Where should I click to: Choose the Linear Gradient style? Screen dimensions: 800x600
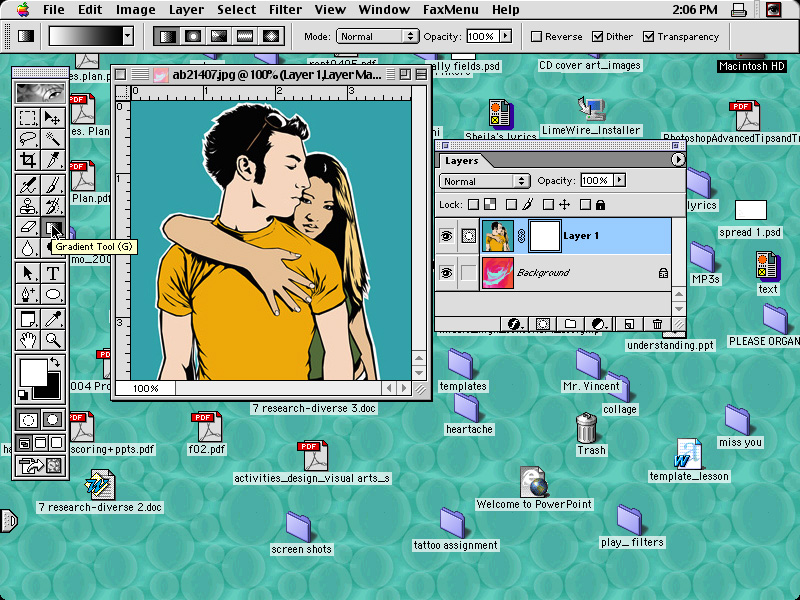pos(167,36)
